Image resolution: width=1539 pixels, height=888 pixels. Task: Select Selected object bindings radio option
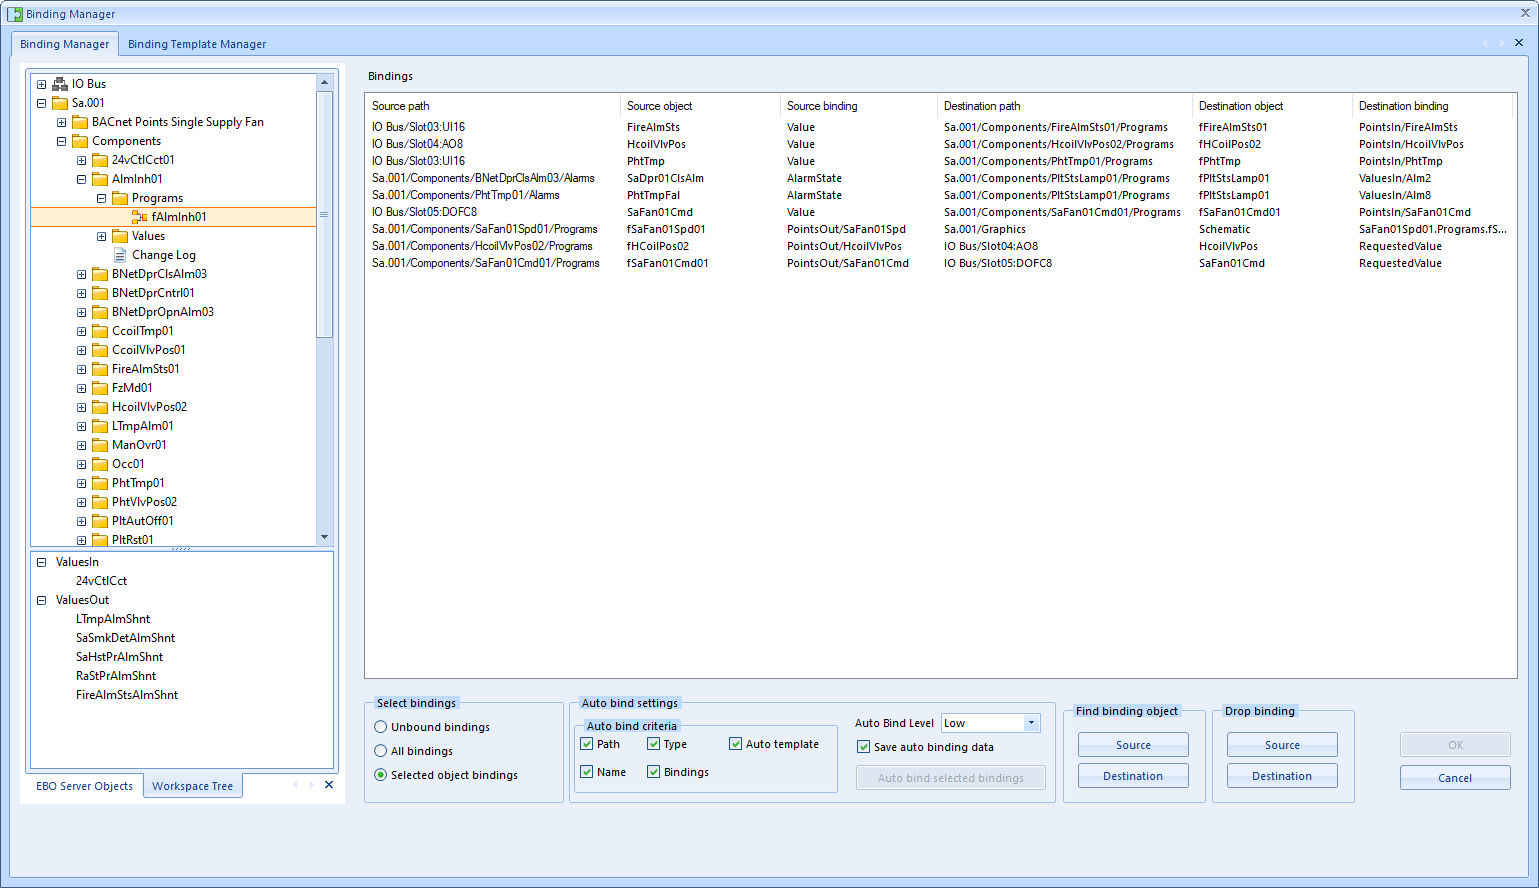(380, 775)
